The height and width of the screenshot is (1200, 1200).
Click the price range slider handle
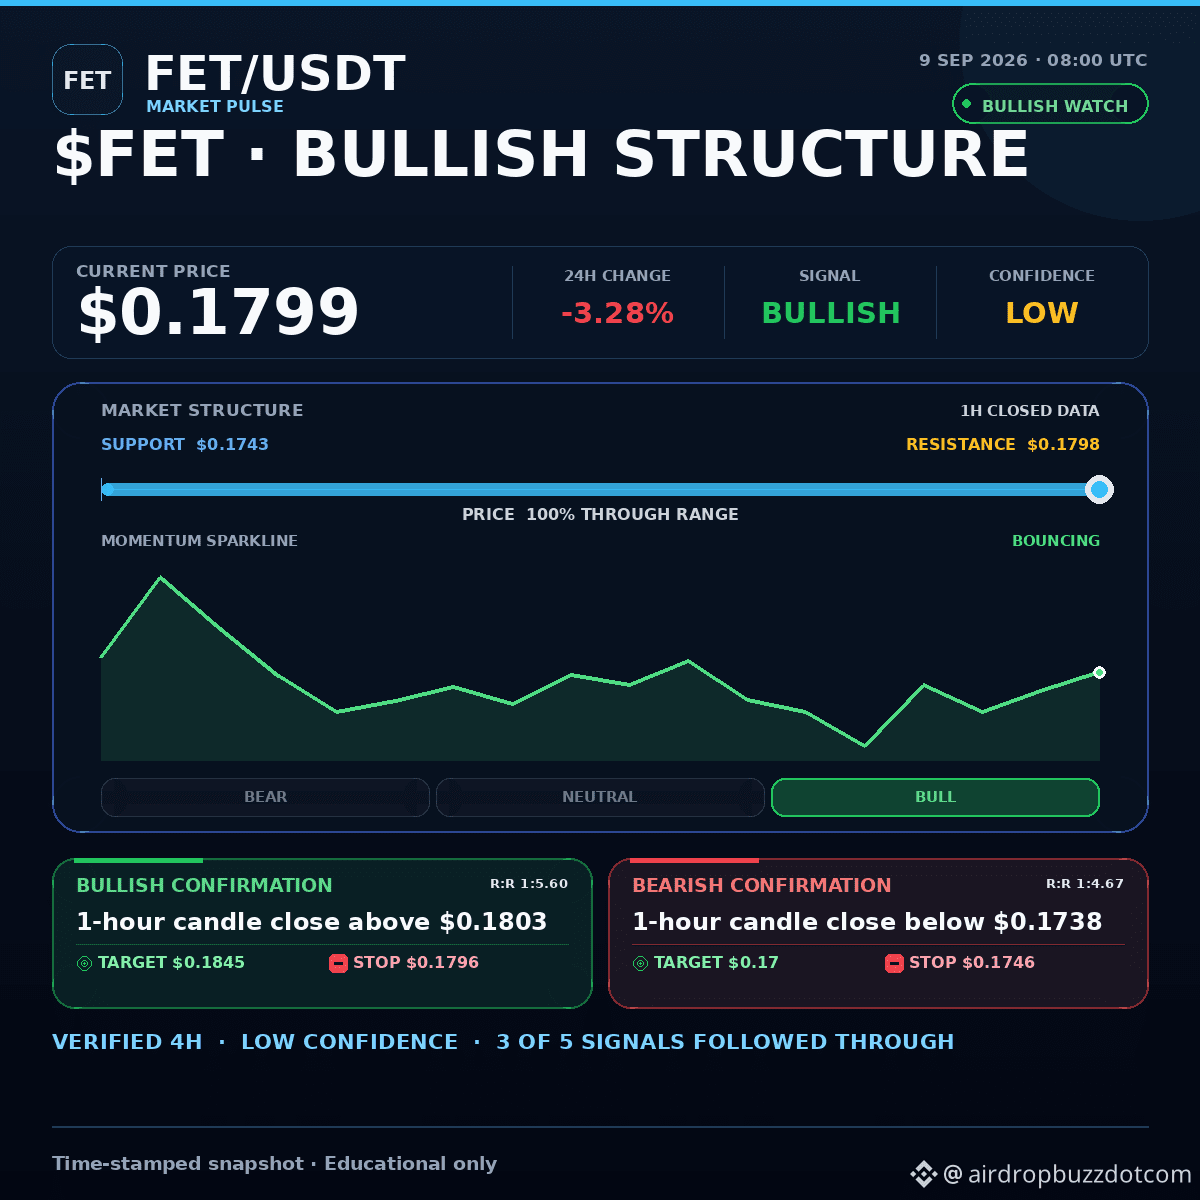1099,489
